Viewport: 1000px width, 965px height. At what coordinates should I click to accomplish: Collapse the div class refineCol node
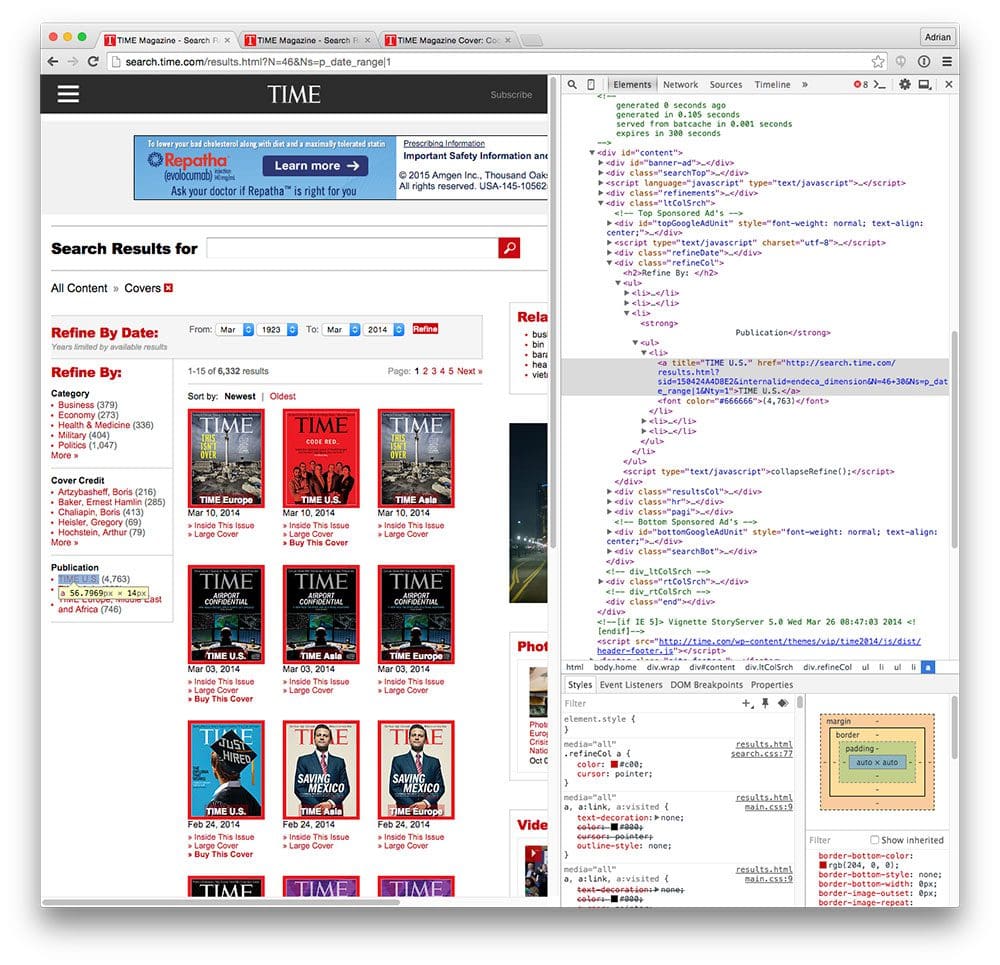tap(610, 263)
